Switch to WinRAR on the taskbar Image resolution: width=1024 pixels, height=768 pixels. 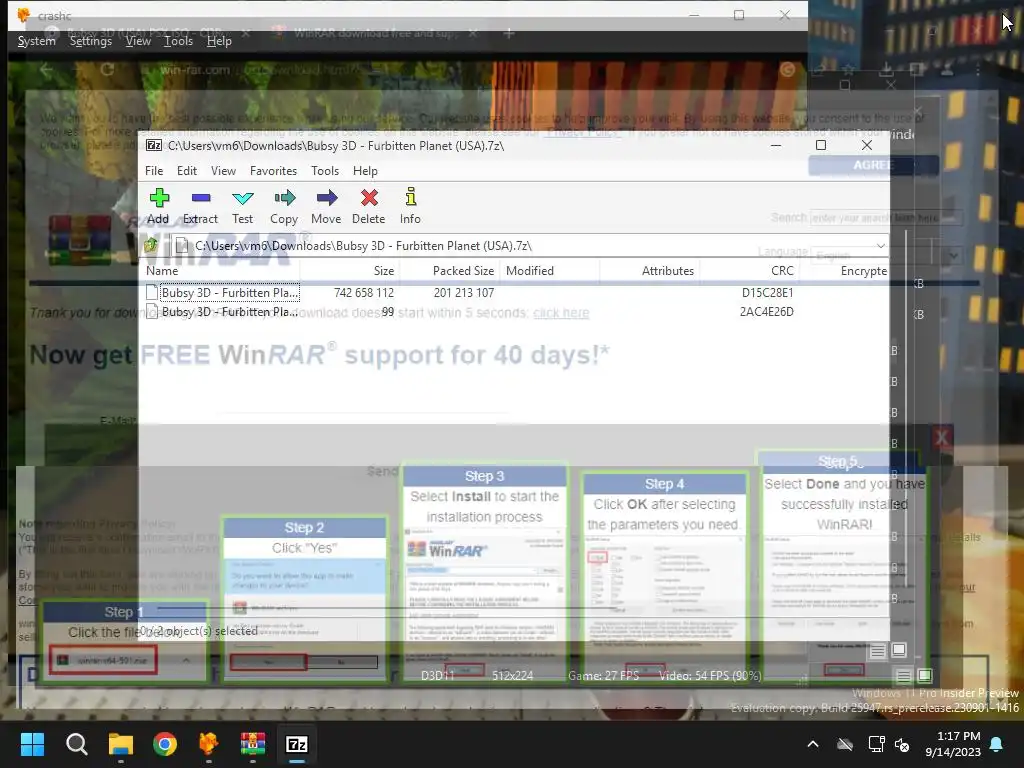(x=253, y=744)
